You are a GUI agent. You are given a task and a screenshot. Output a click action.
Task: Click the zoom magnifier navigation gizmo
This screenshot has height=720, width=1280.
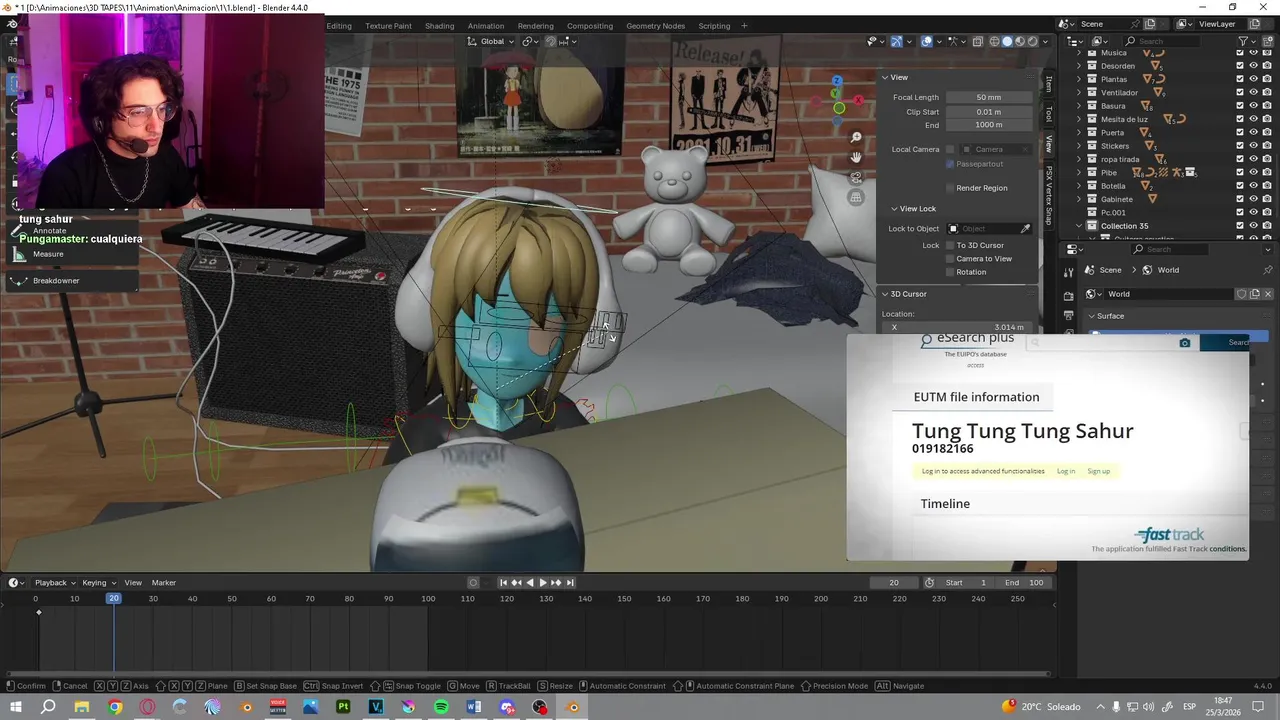click(856, 137)
